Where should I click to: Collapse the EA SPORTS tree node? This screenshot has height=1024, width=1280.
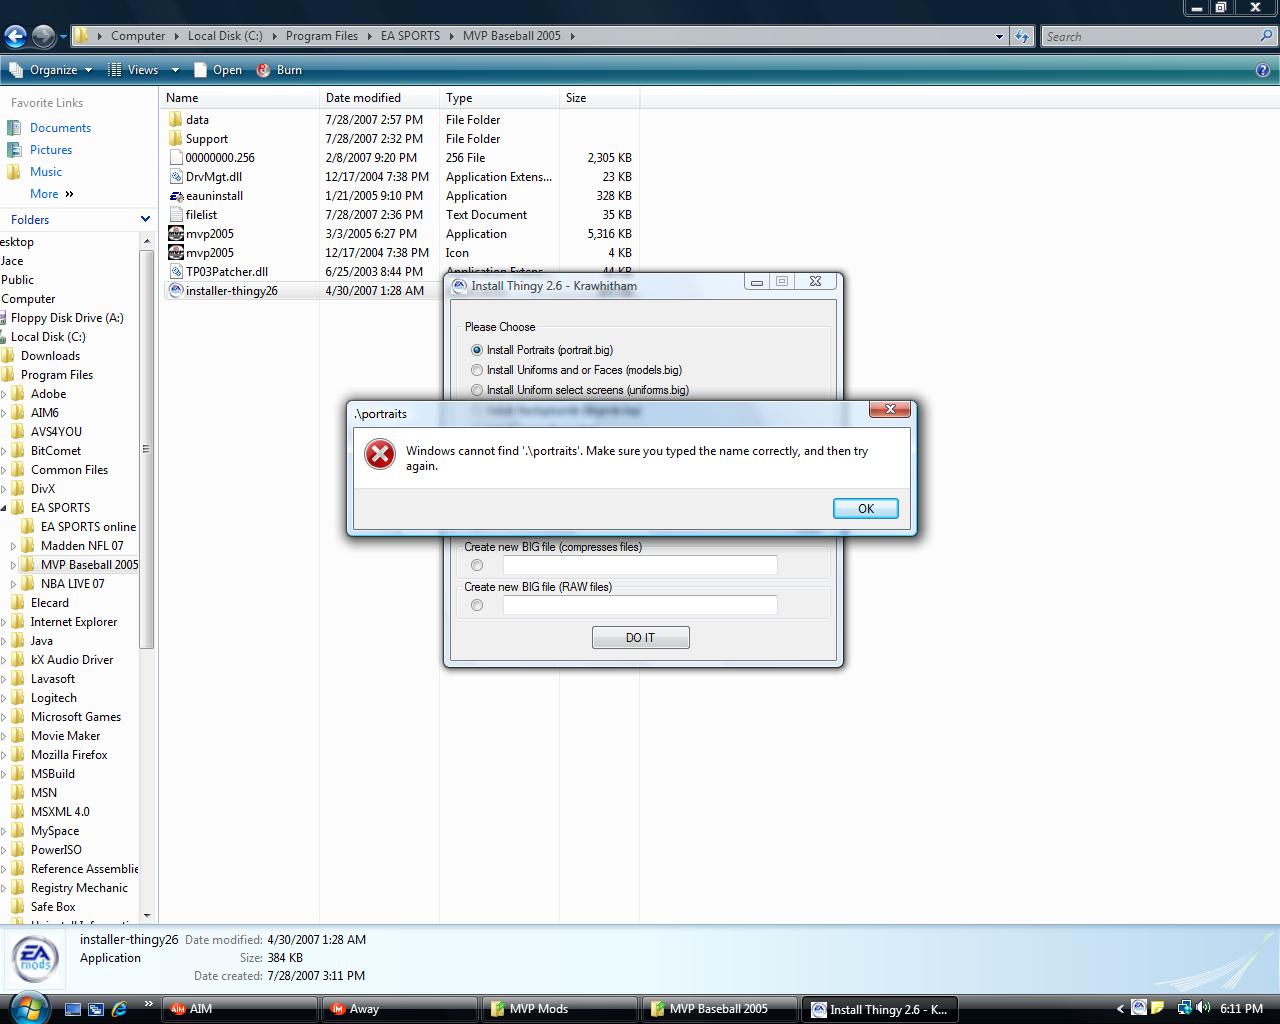4,508
